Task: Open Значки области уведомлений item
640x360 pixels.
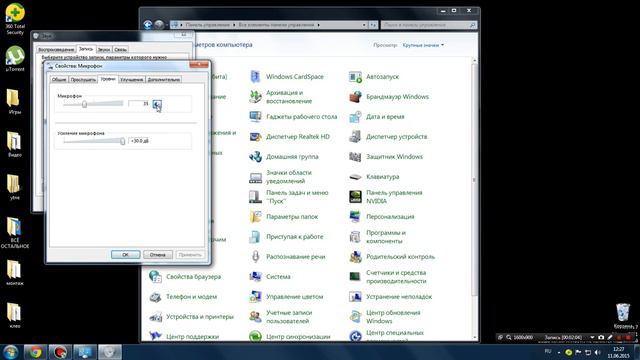Action: pos(281,177)
